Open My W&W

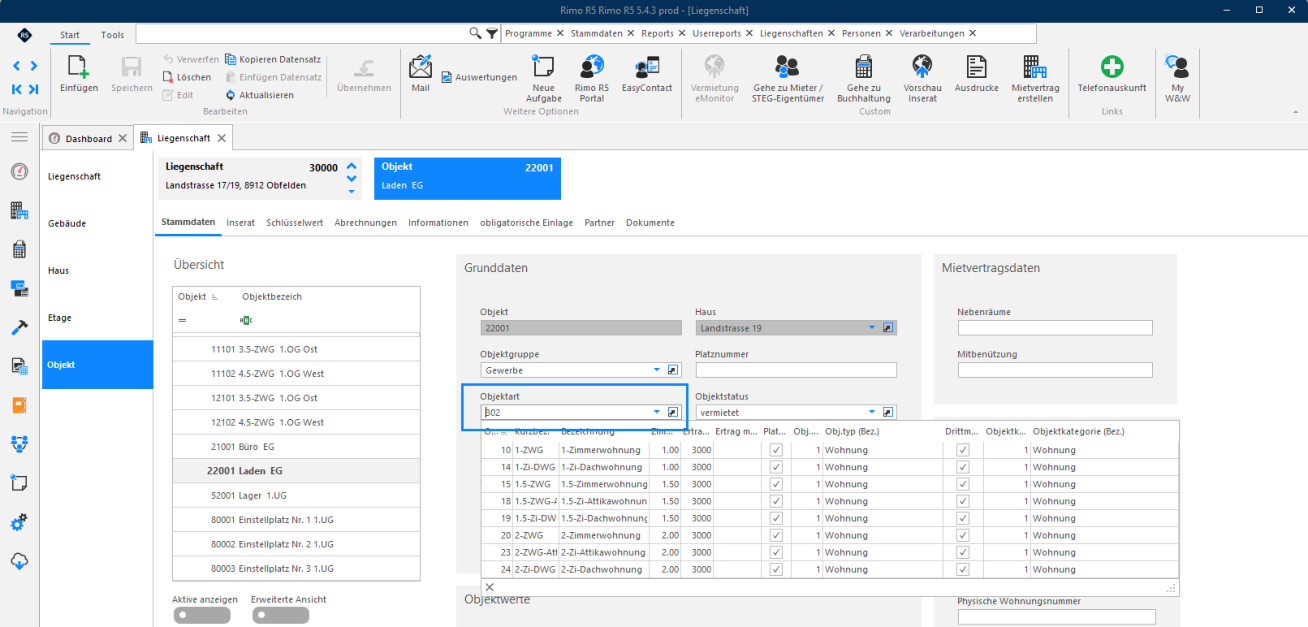1177,67
